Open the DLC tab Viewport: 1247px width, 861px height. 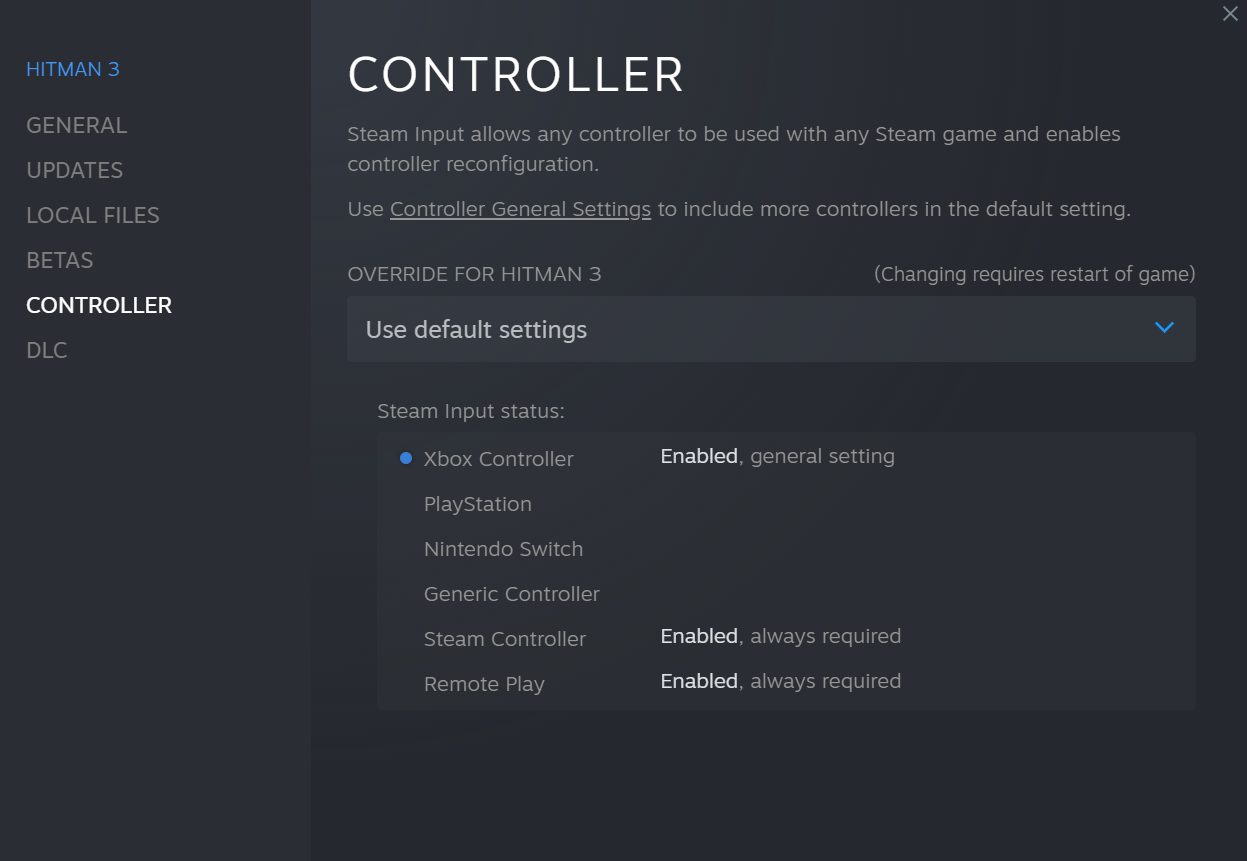[47, 350]
